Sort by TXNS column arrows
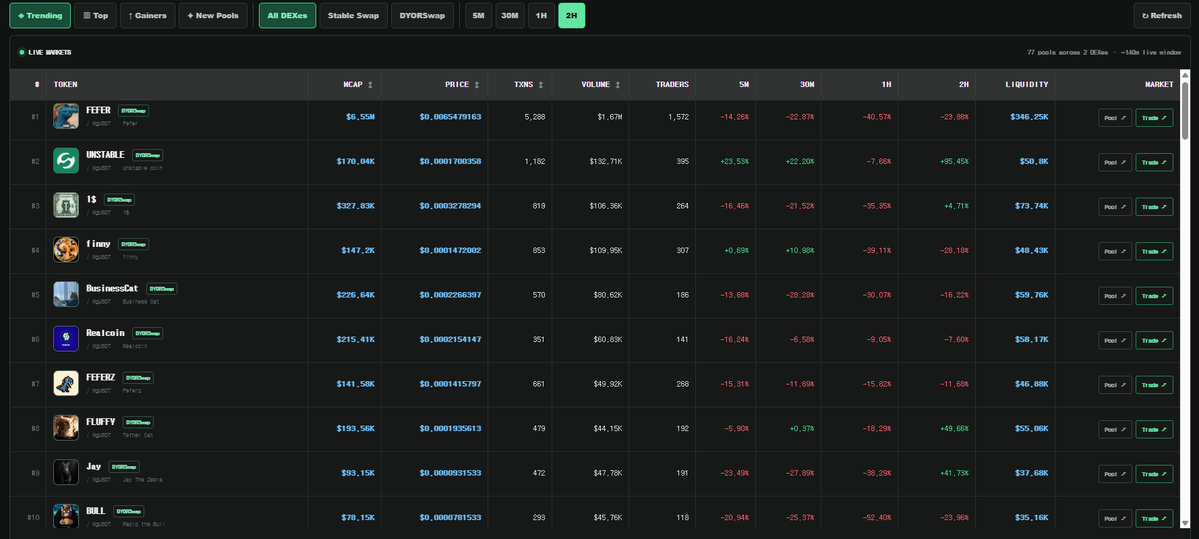The width and height of the screenshot is (1199, 539). (541, 85)
